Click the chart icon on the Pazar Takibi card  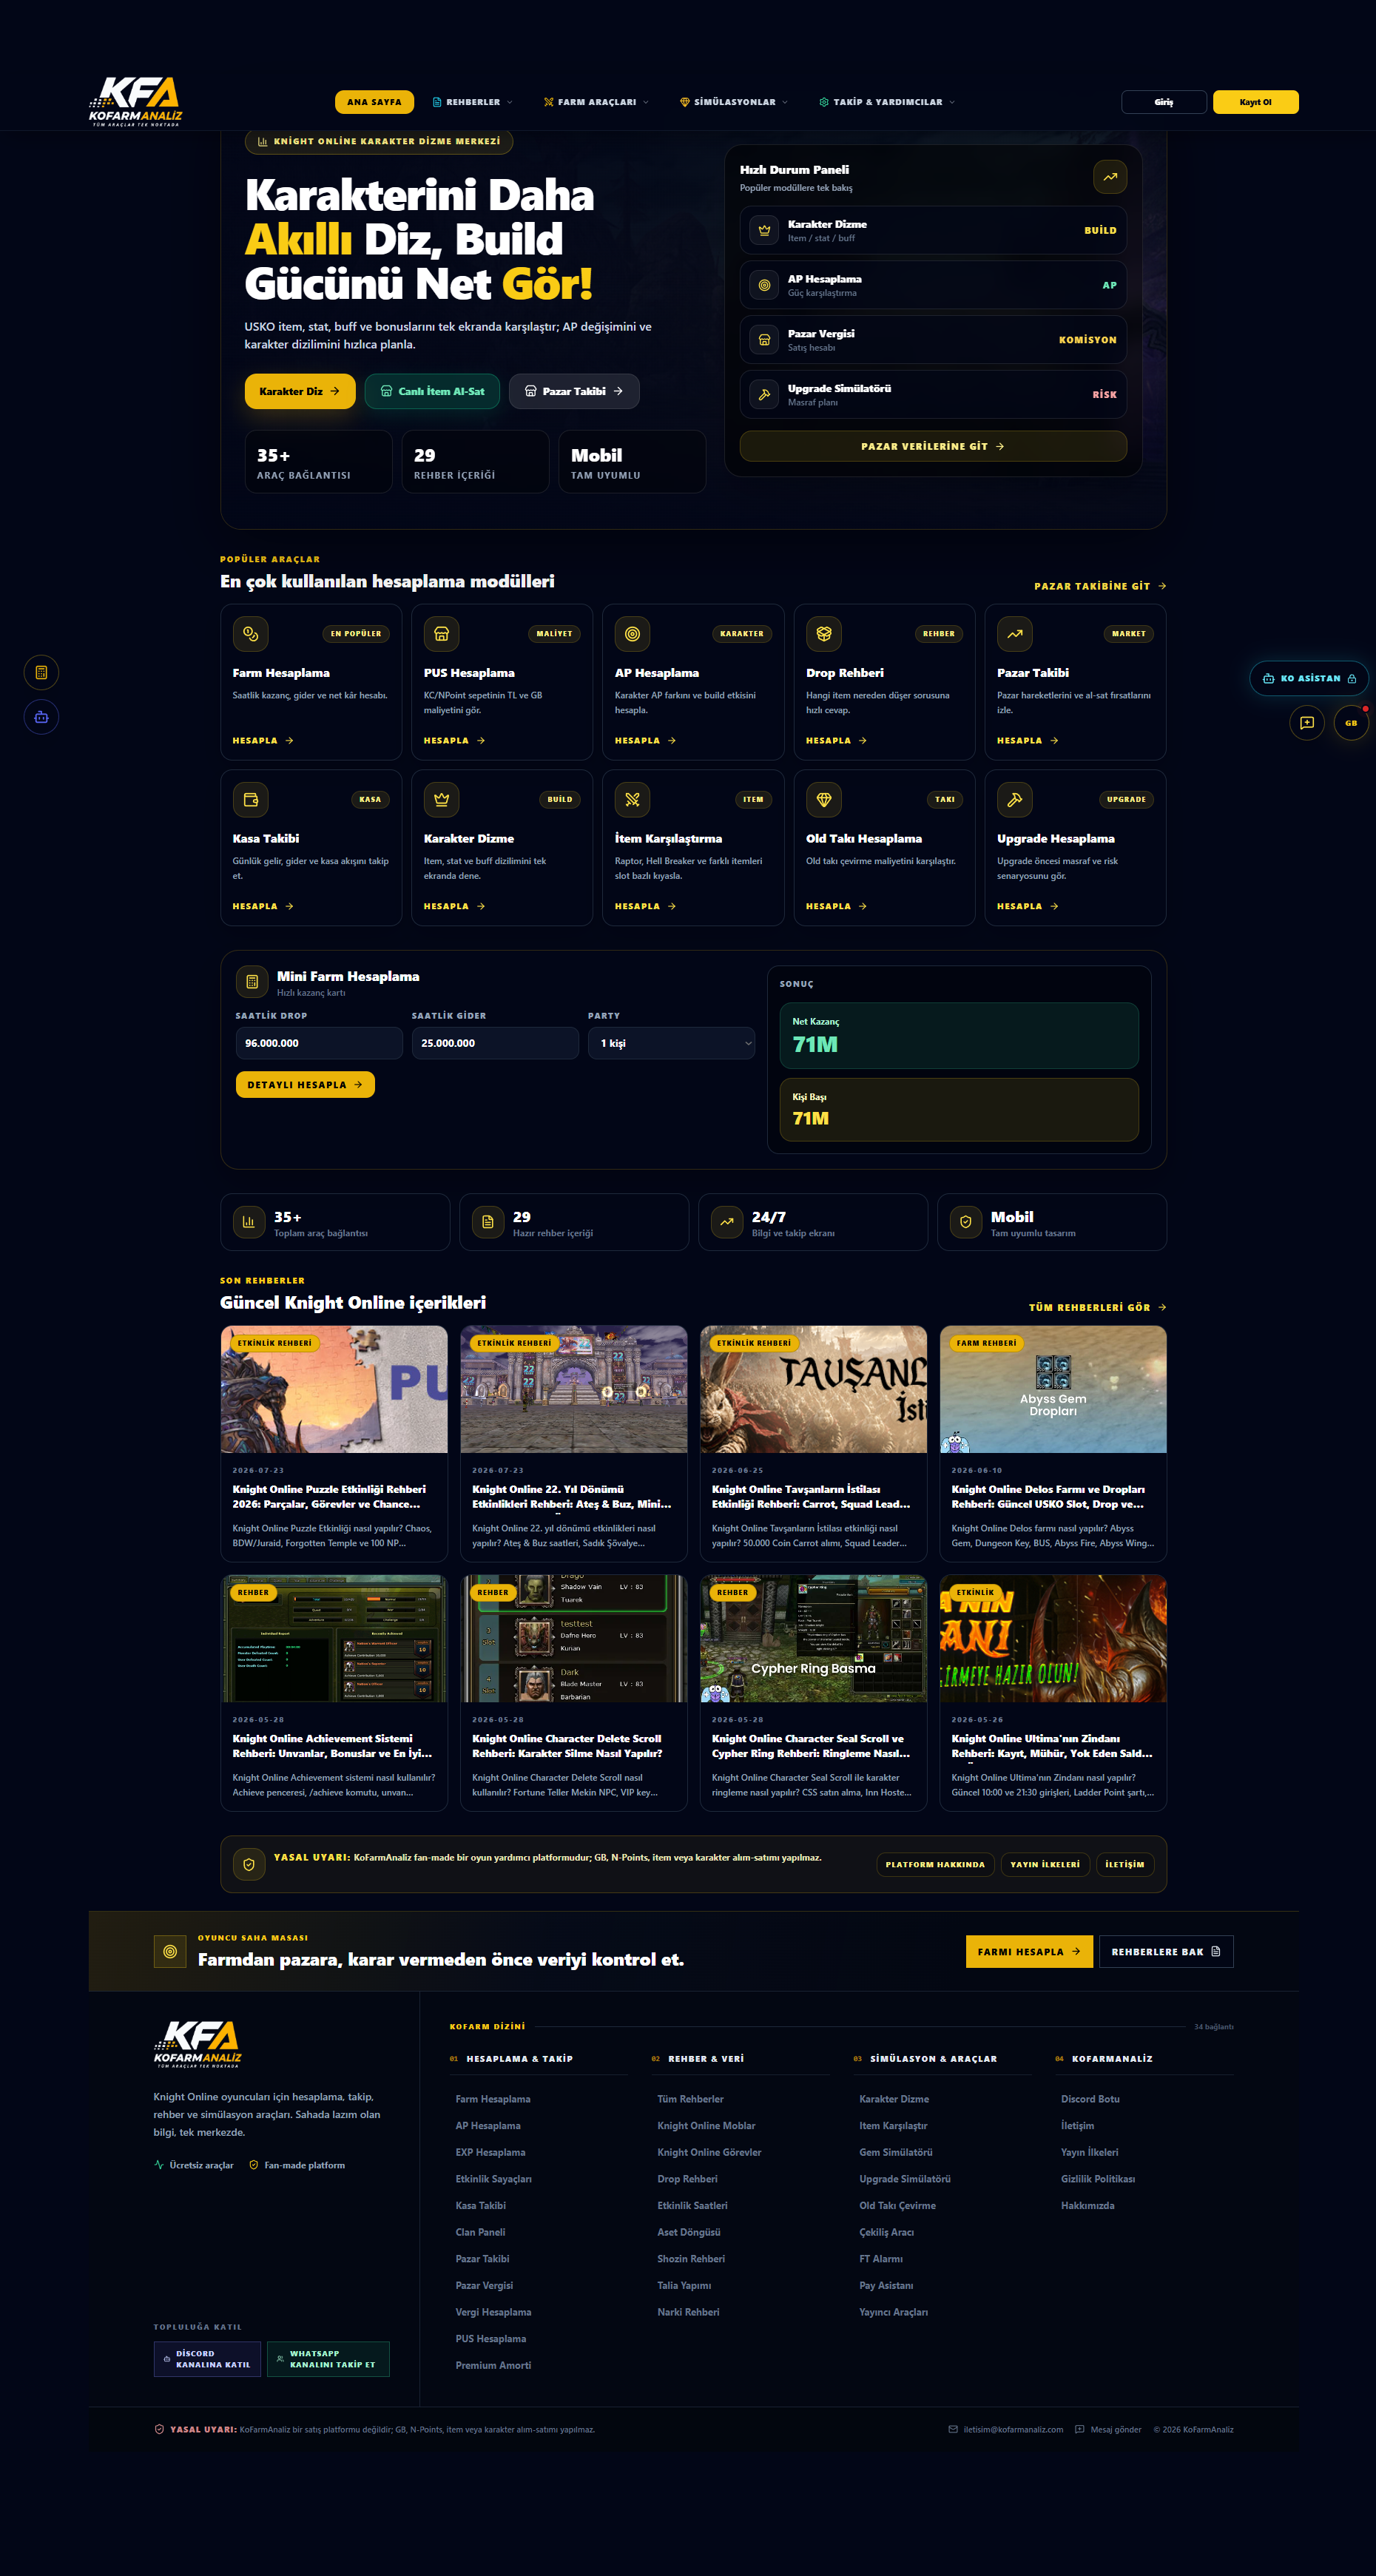click(1014, 633)
